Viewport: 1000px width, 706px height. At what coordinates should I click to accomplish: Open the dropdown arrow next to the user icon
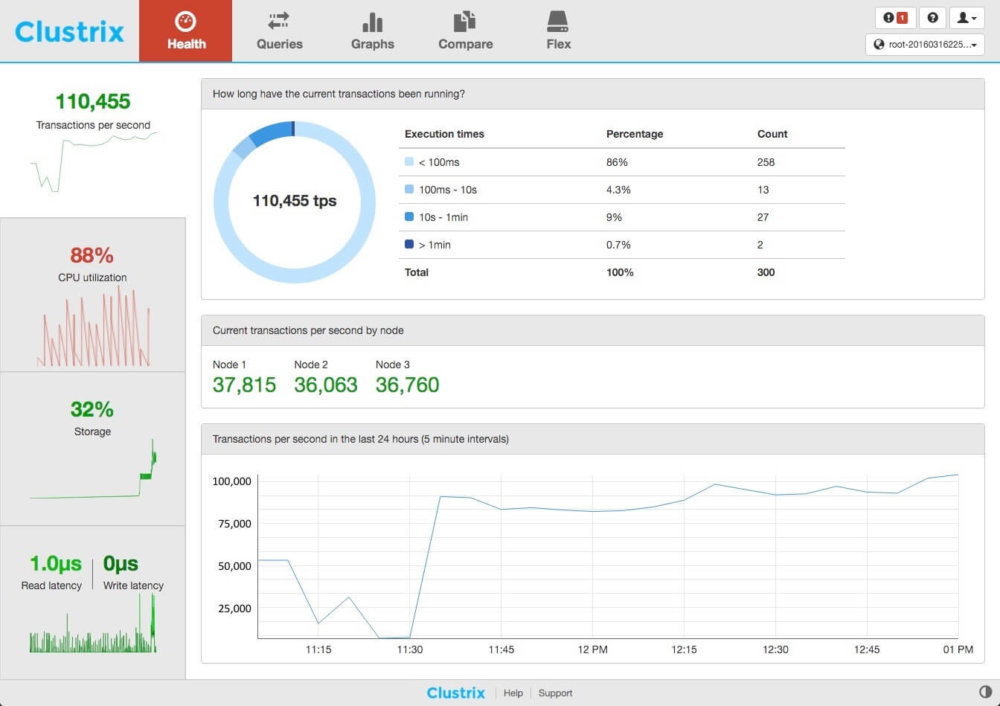[x=975, y=19]
